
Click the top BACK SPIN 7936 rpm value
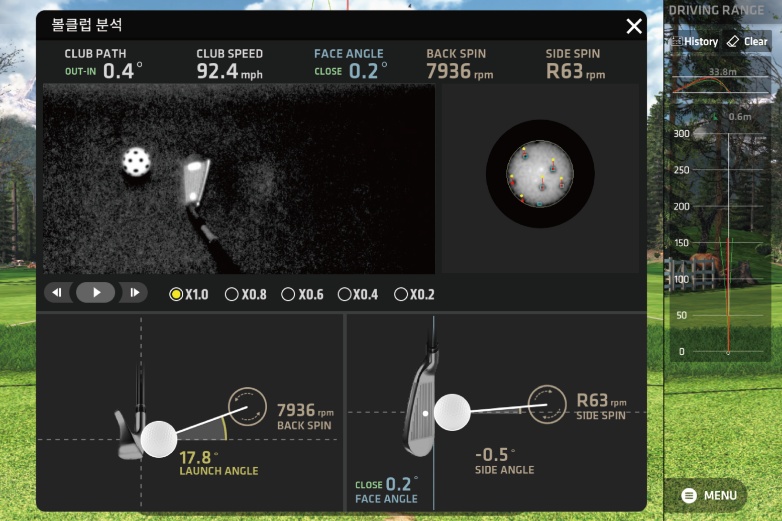point(459,71)
